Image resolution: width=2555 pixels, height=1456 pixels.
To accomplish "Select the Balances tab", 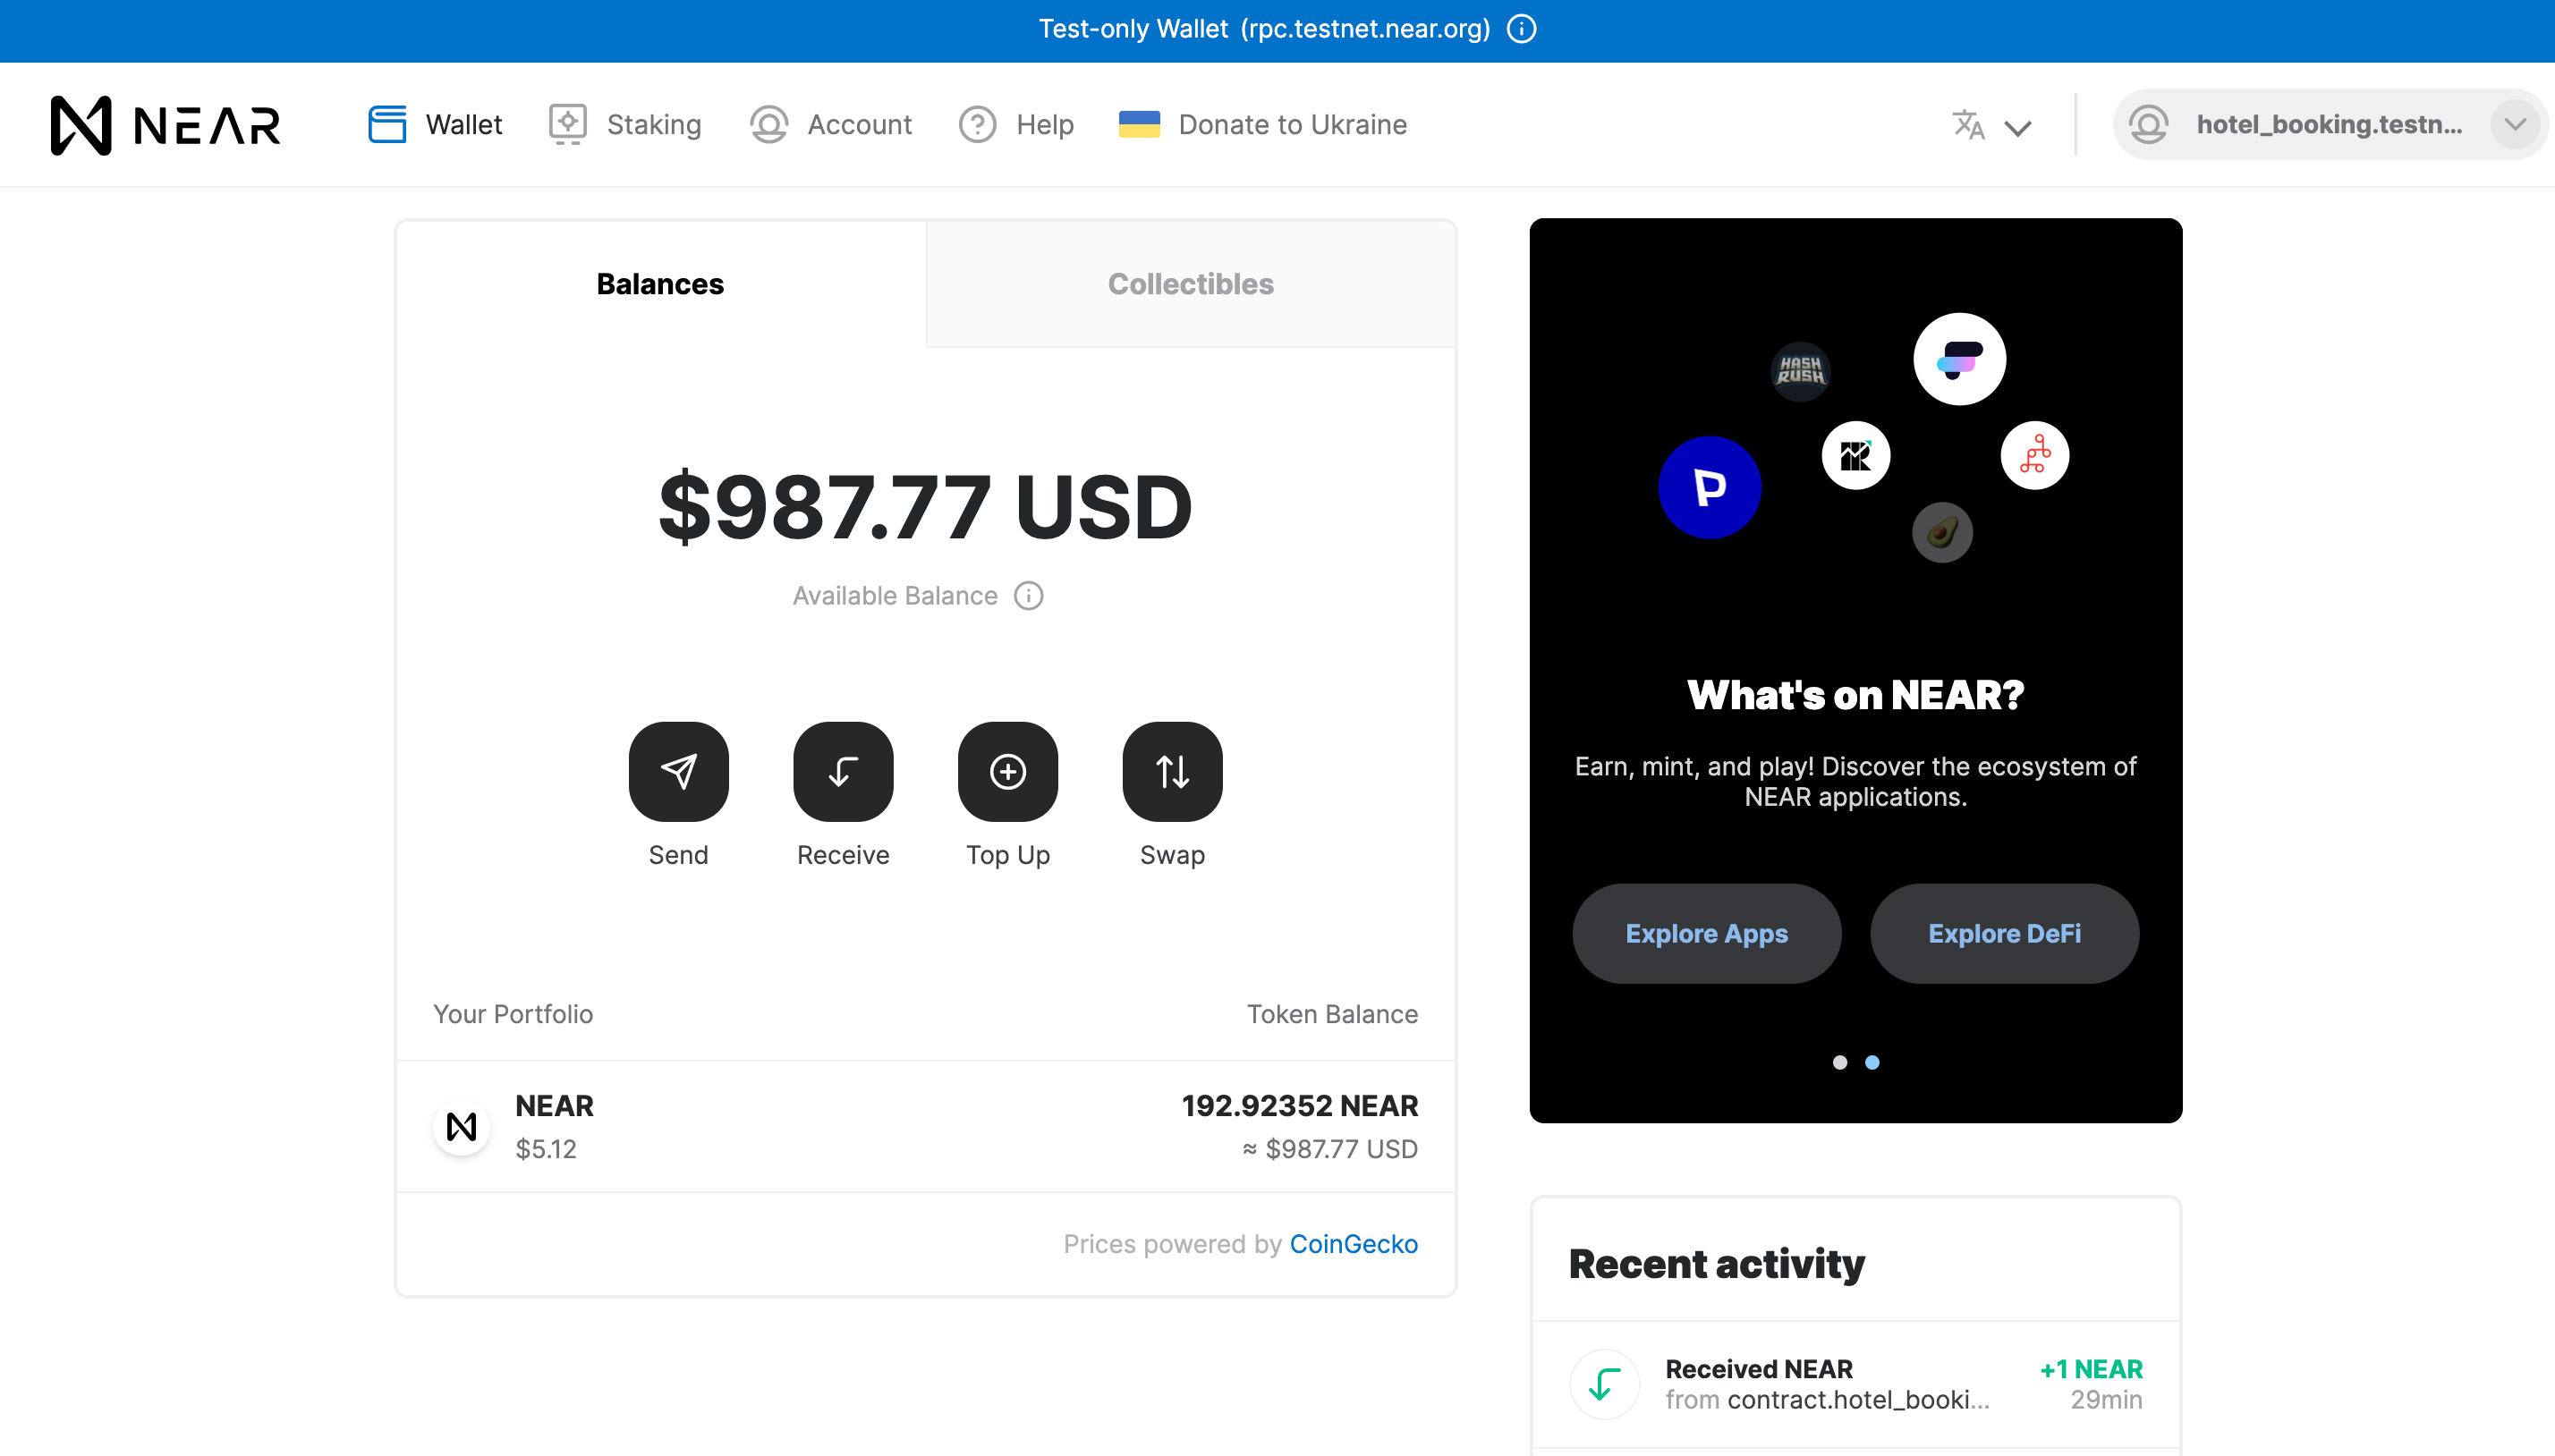I will pyautogui.click(x=660, y=284).
